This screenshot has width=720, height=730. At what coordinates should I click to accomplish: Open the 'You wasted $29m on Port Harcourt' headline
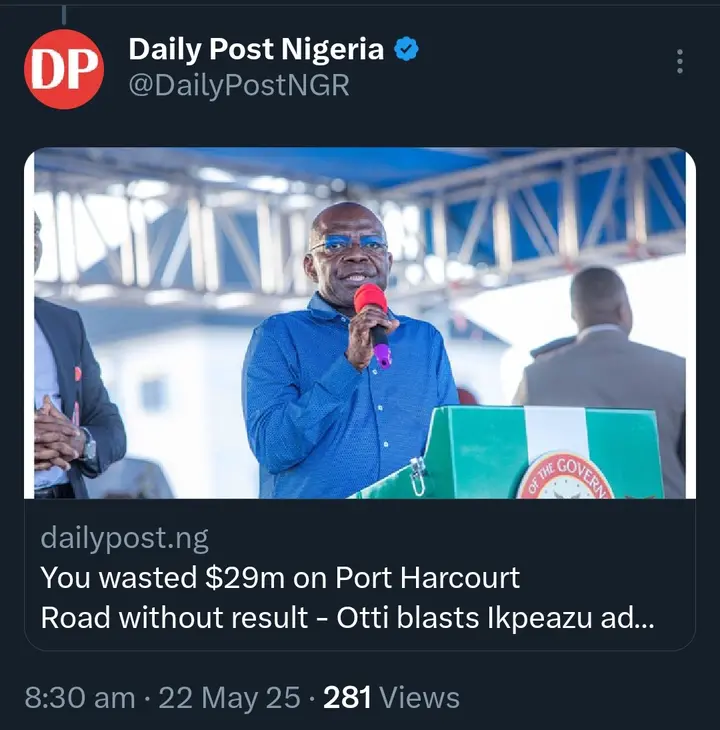coord(280,578)
